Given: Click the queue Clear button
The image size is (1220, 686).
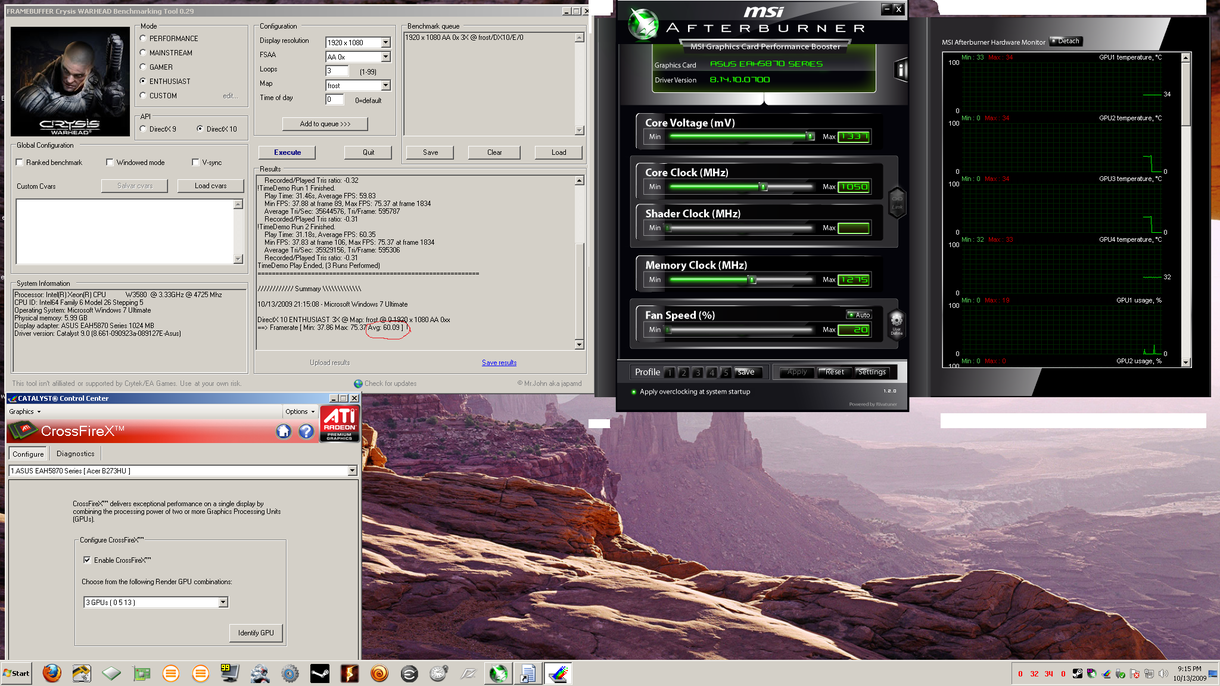Looking at the screenshot, I should (x=494, y=152).
